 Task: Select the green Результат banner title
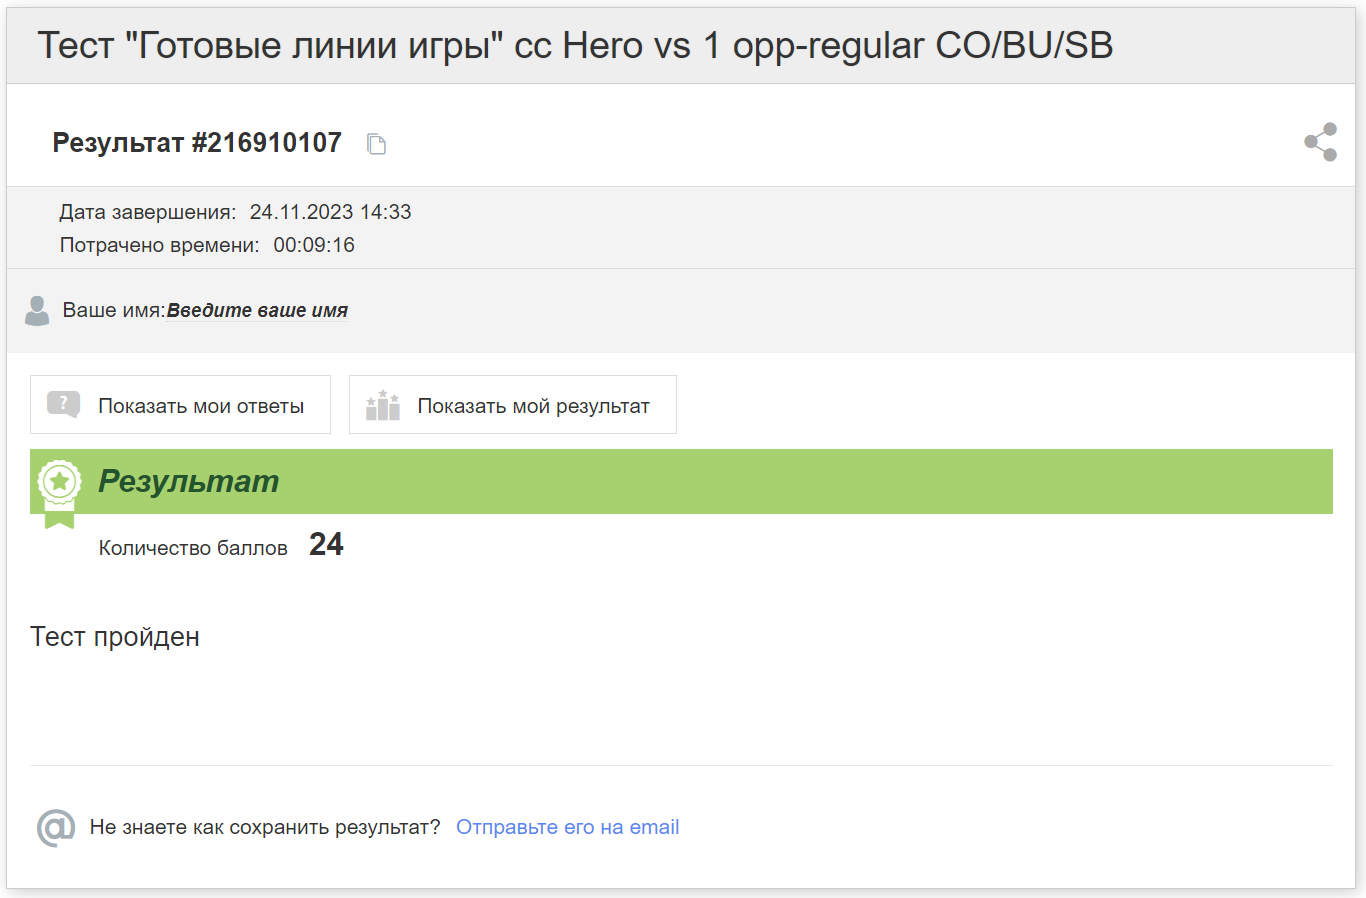click(188, 481)
